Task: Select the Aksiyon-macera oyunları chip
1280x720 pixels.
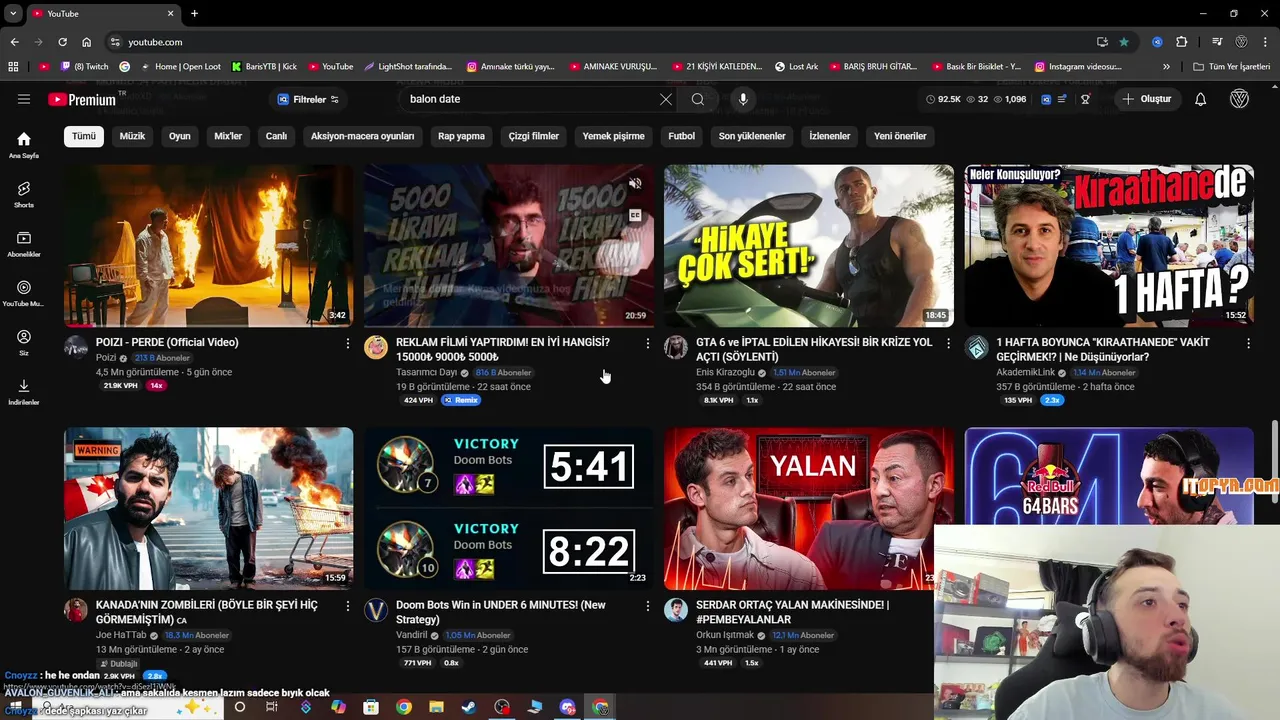Action: click(362, 136)
